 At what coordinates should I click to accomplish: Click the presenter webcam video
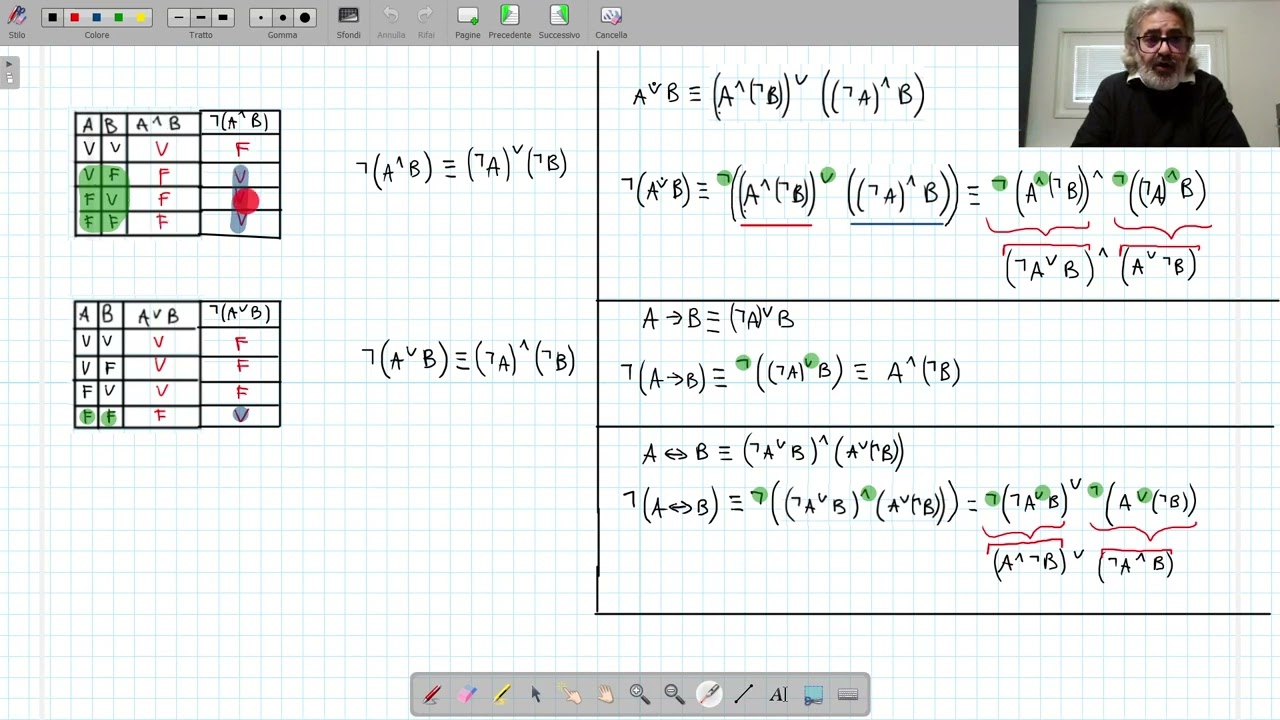1149,74
